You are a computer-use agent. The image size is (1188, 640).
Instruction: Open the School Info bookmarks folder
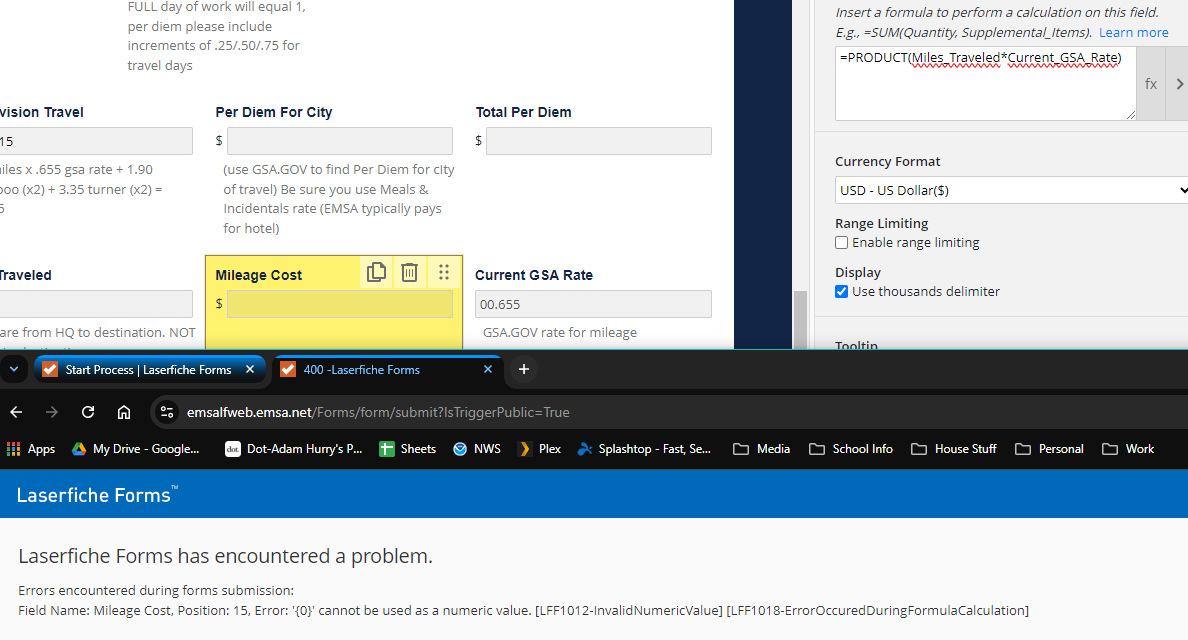851,449
